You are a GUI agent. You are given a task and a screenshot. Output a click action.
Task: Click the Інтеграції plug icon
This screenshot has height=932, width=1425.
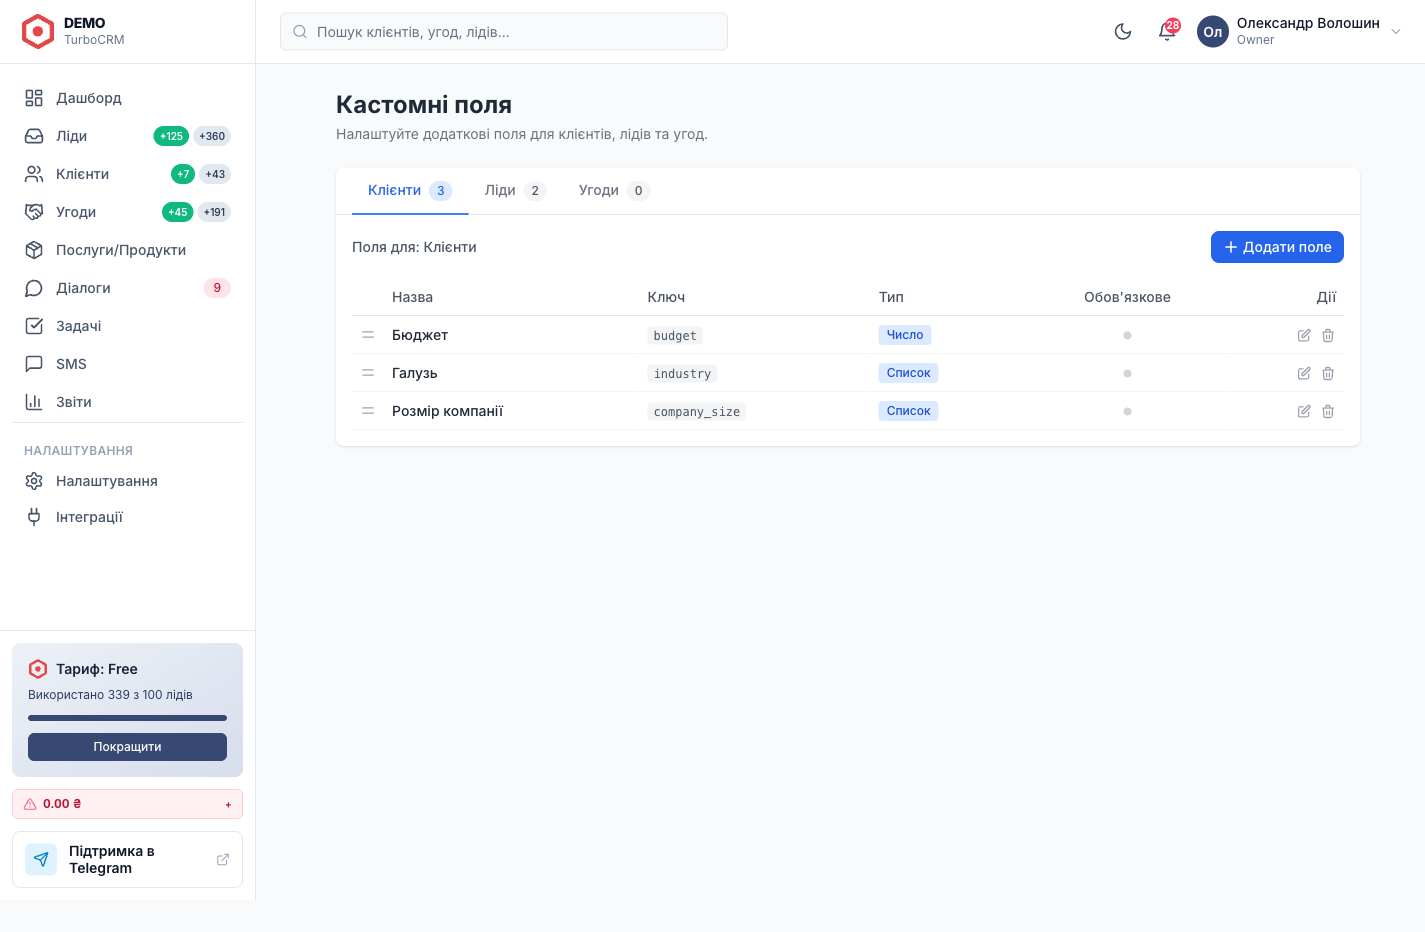click(34, 517)
